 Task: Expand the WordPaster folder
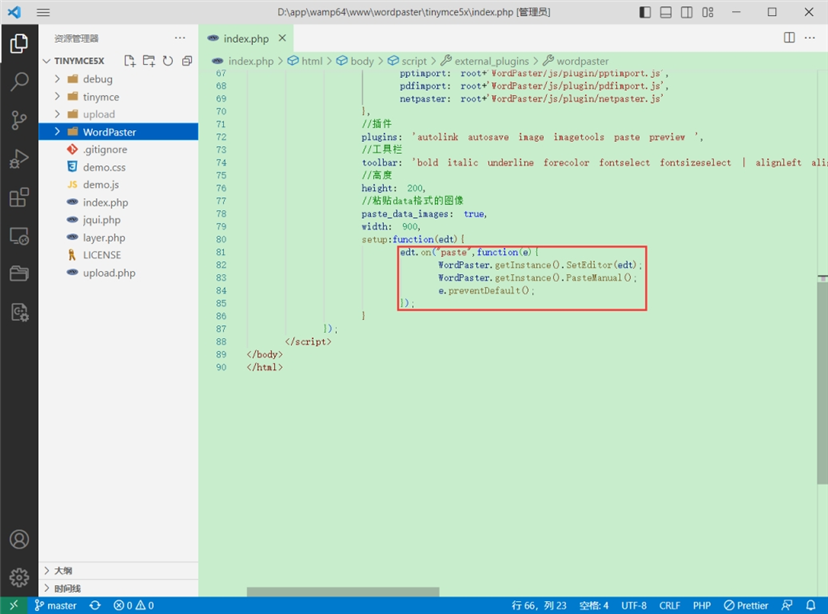(58, 131)
